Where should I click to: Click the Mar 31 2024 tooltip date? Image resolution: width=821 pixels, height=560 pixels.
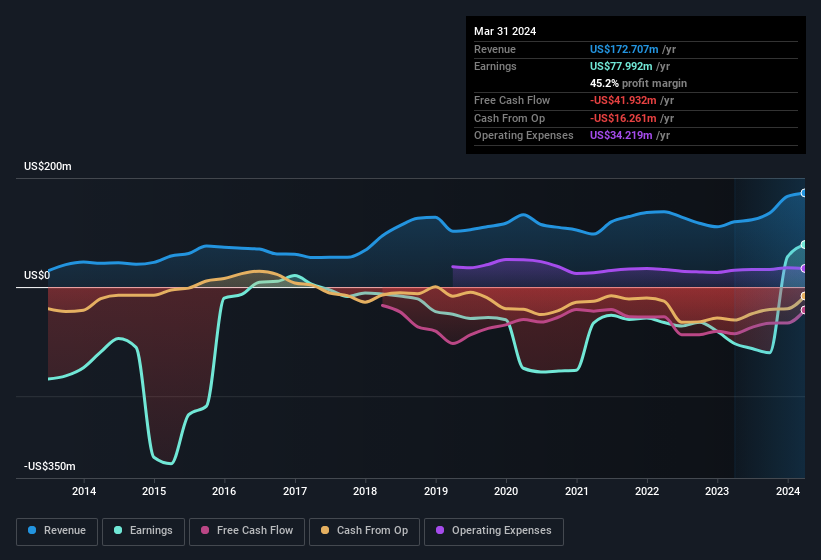click(505, 31)
